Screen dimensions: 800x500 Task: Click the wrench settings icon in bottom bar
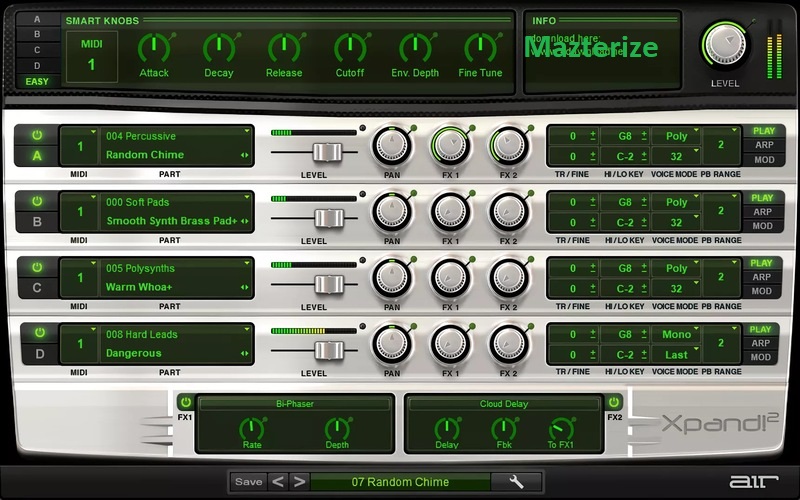[x=517, y=482]
